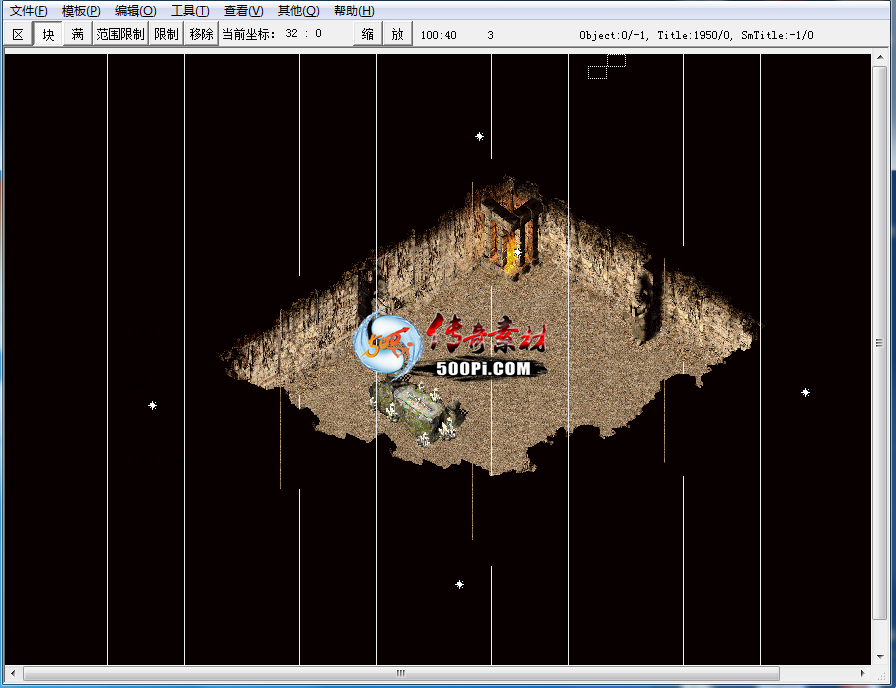The image size is (896, 688).
Task: Click the 范围限制 button
Action: tap(120, 34)
